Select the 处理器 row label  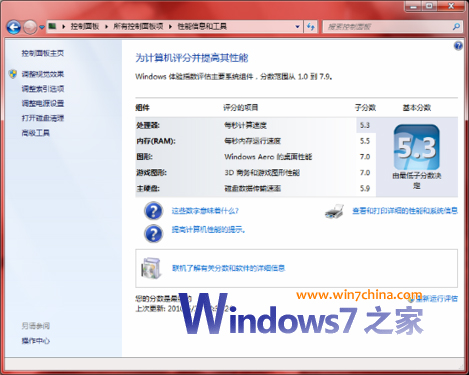pos(148,125)
